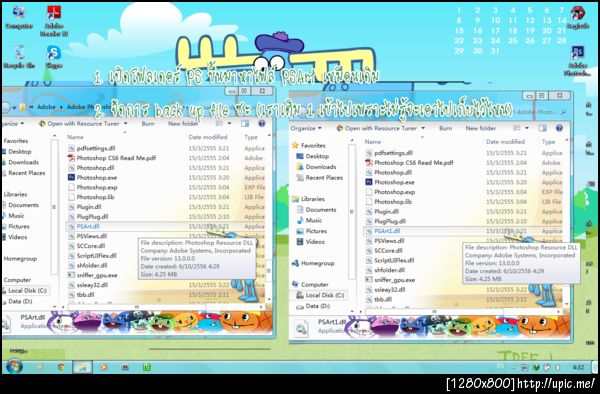Open the orange media player taskbar icon

[104, 367]
